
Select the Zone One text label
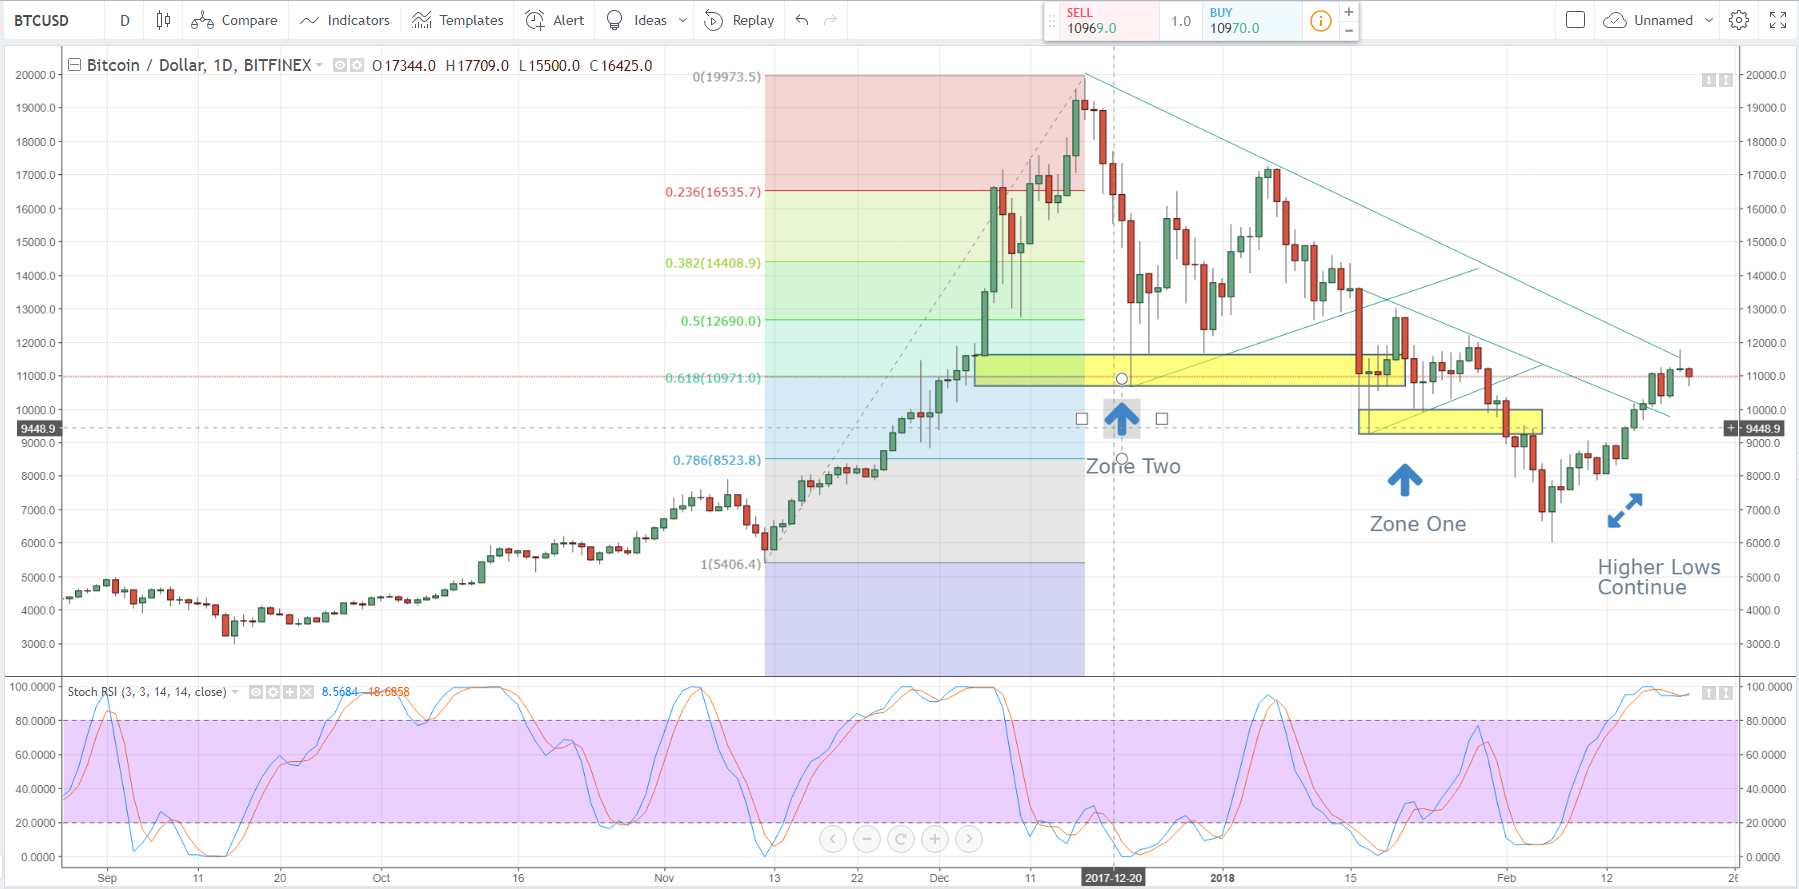coord(1418,524)
